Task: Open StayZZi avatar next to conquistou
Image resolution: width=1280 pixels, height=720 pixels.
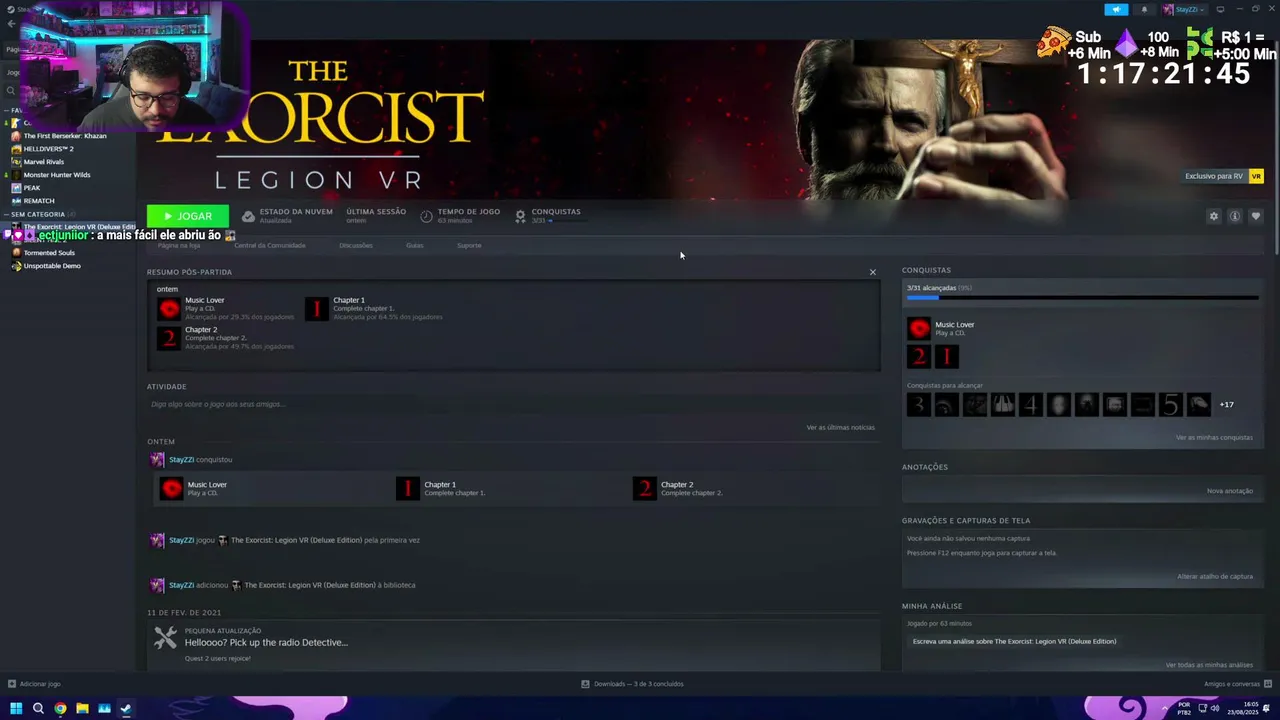Action: (157, 460)
